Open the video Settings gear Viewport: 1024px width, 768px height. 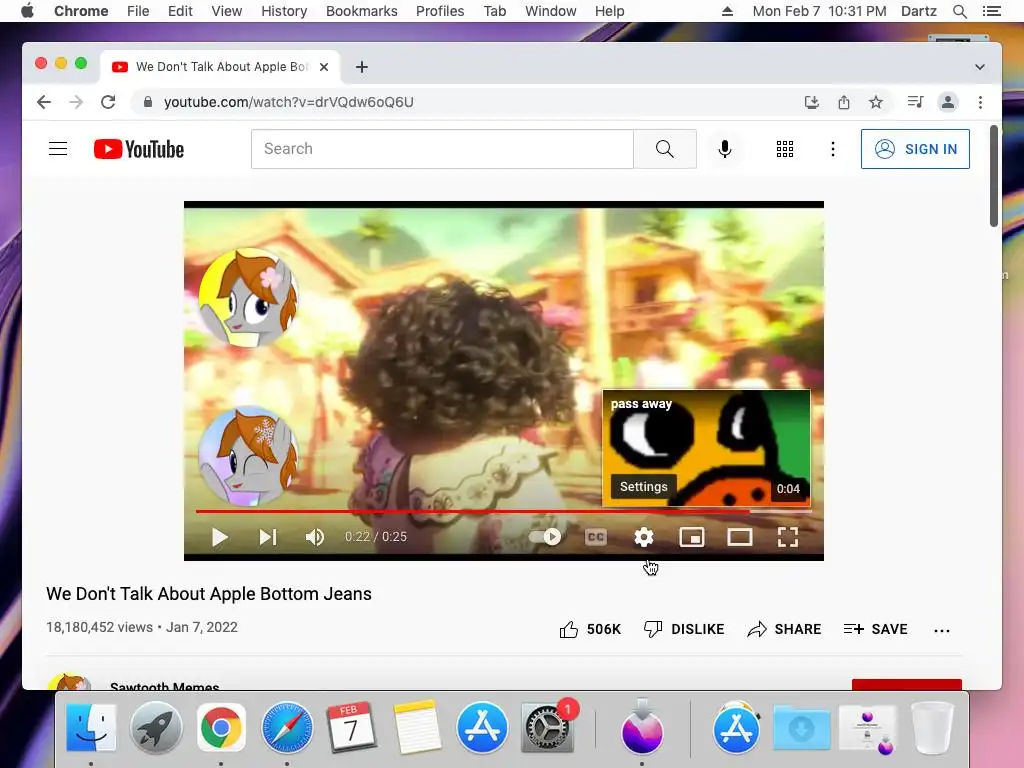tap(644, 537)
